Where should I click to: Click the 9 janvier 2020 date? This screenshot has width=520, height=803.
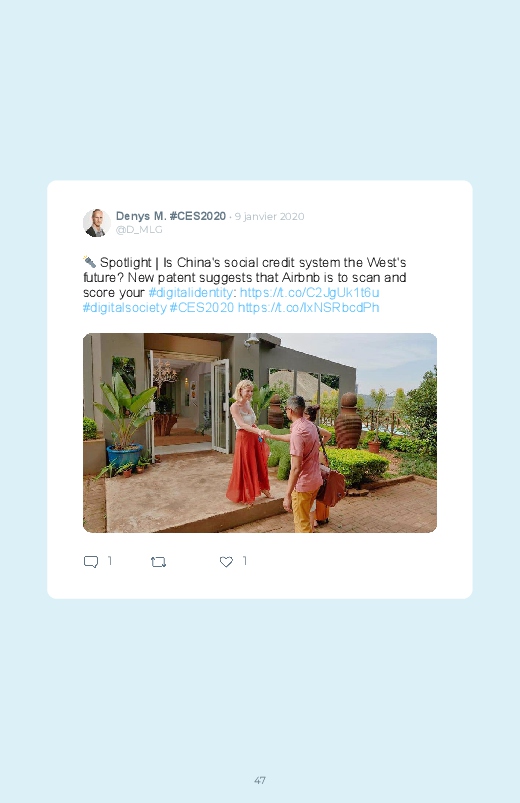click(x=269, y=216)
